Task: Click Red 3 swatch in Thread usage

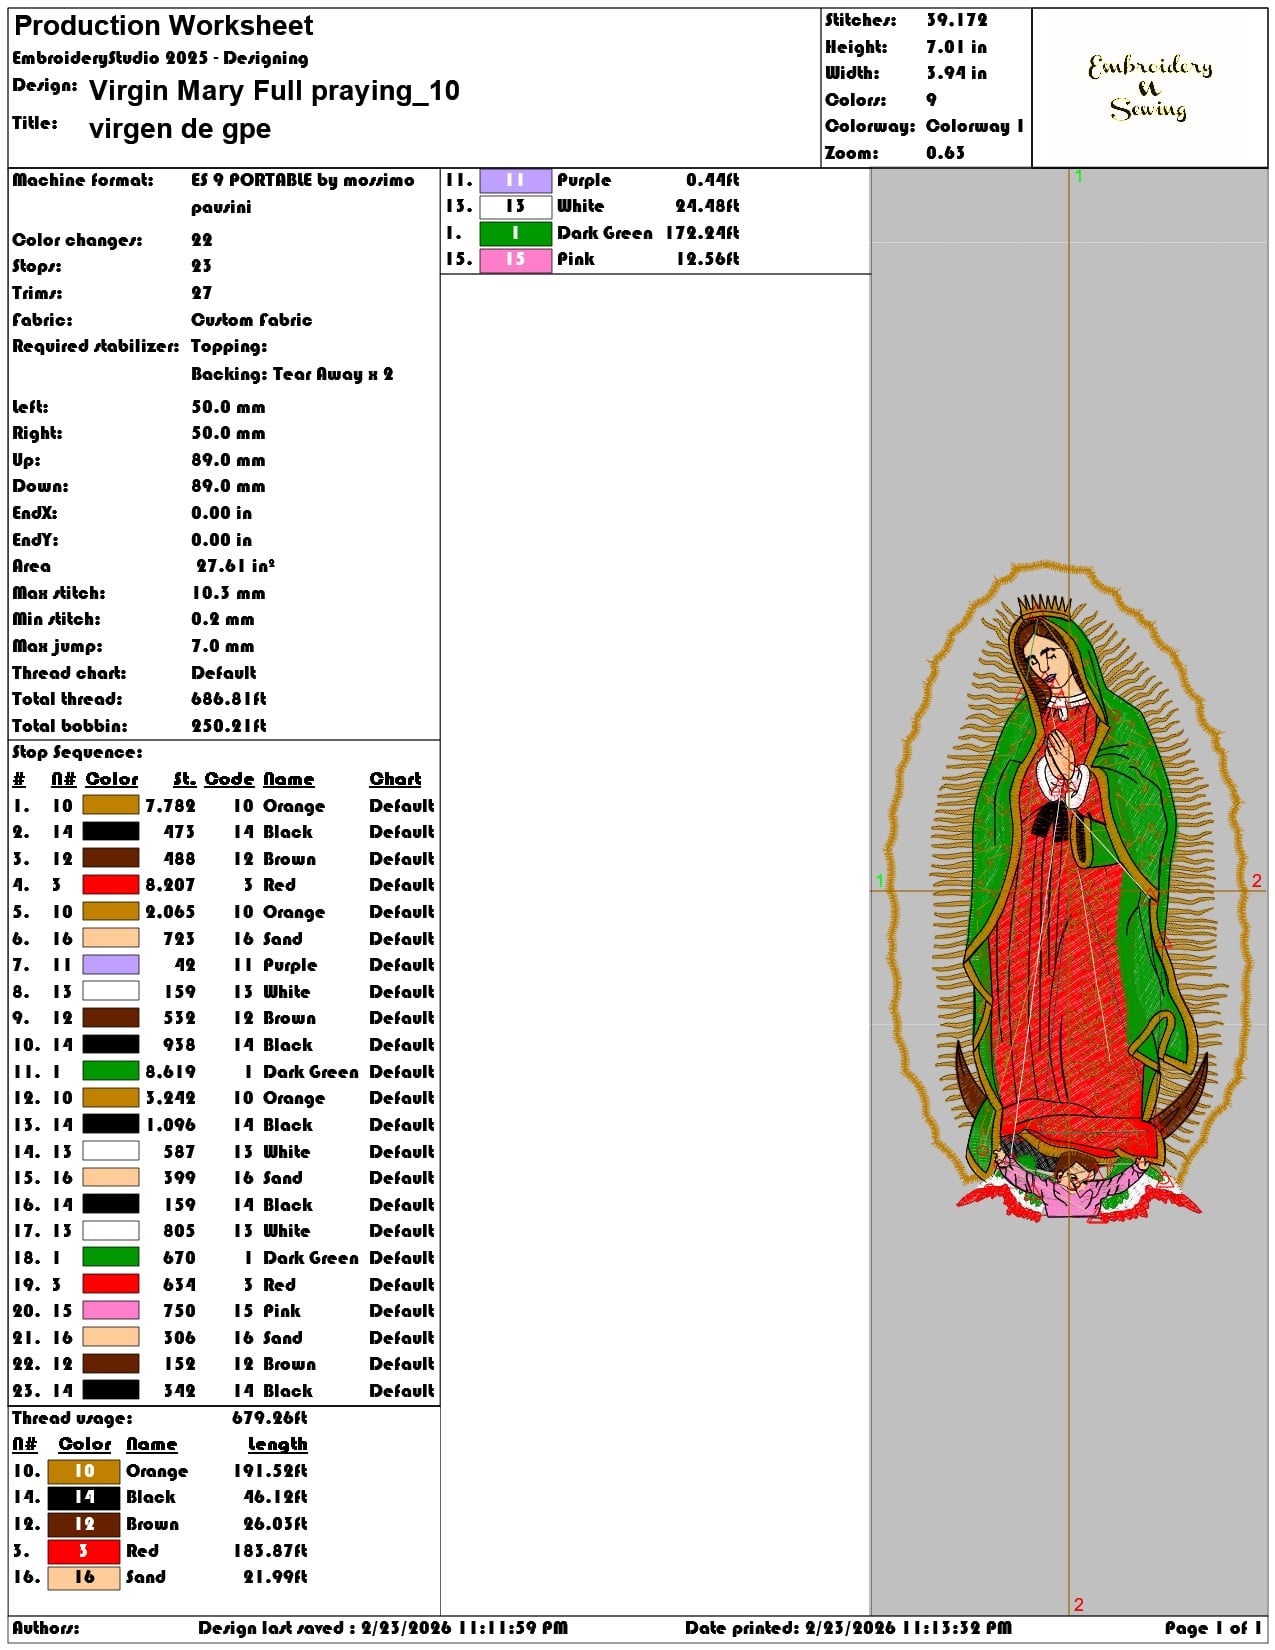Action: [x=84, y=1551]
